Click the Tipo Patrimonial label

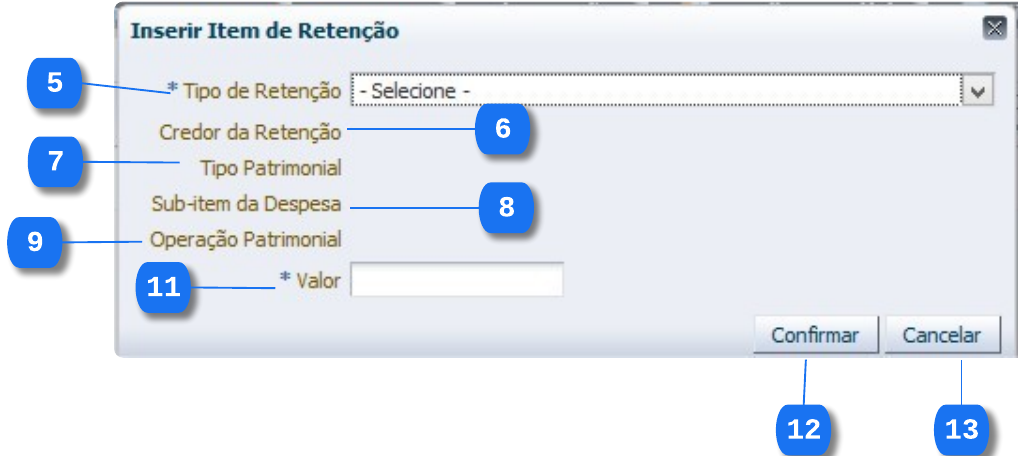271,167
